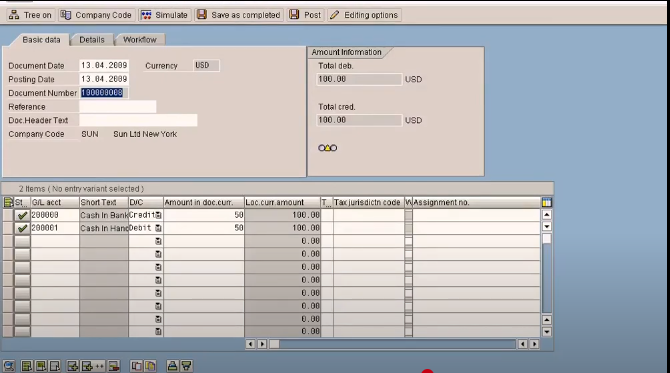This screenshot has width=670, height=373.
Task: Click the Loc.curr.amount column header
Action: 282,202
